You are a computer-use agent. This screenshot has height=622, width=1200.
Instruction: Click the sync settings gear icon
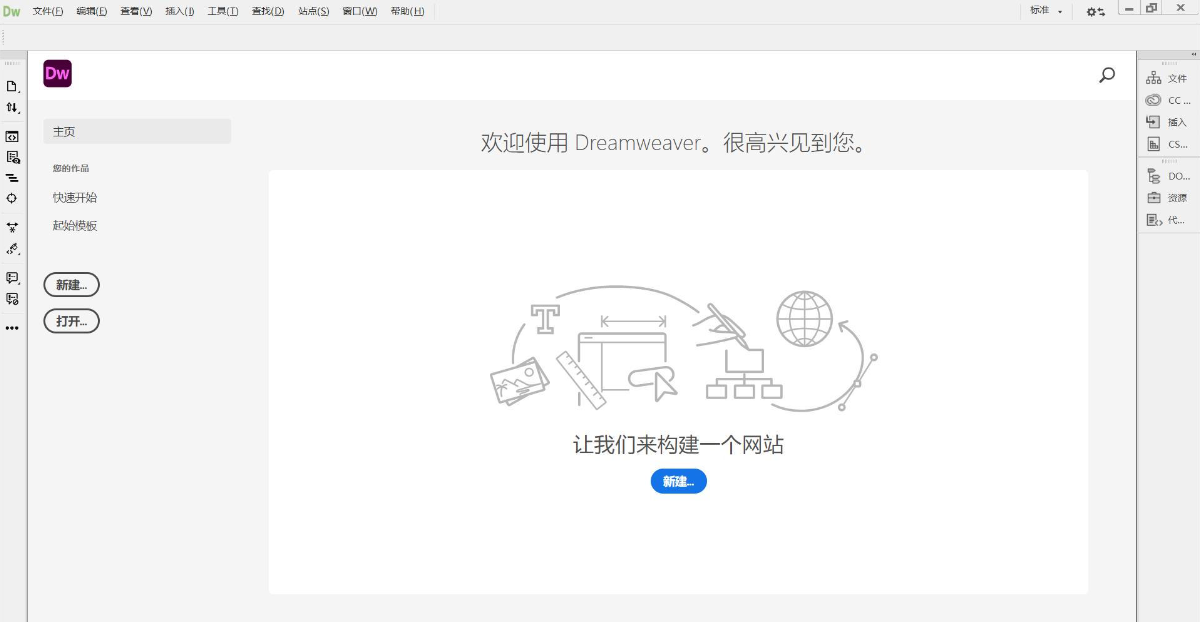tap(1096, 11)
